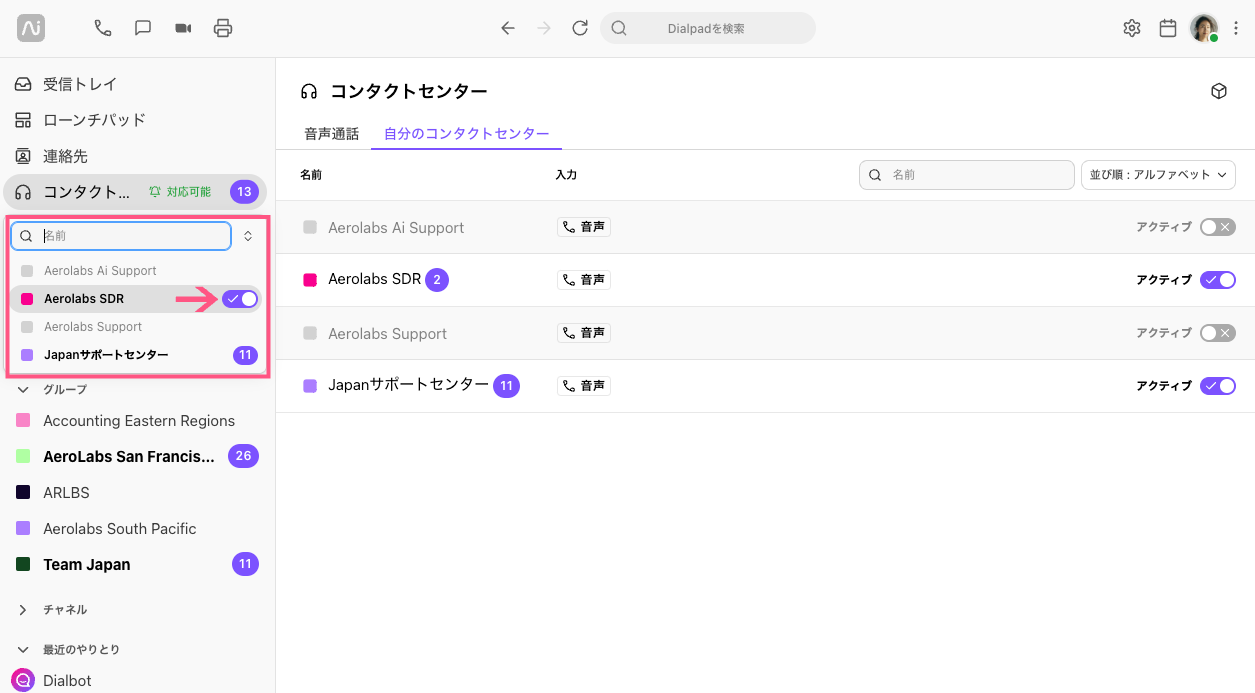Go forward with right arrow
1255x693 pixels.
tap(544, 28)
